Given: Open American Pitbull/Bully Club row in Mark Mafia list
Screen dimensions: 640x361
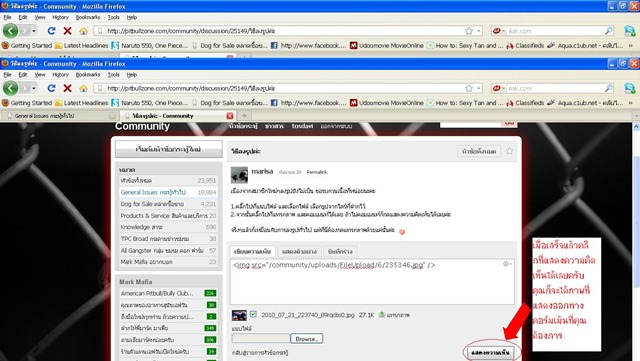Looking at the screenshot, I should click(x=168, y=293).
